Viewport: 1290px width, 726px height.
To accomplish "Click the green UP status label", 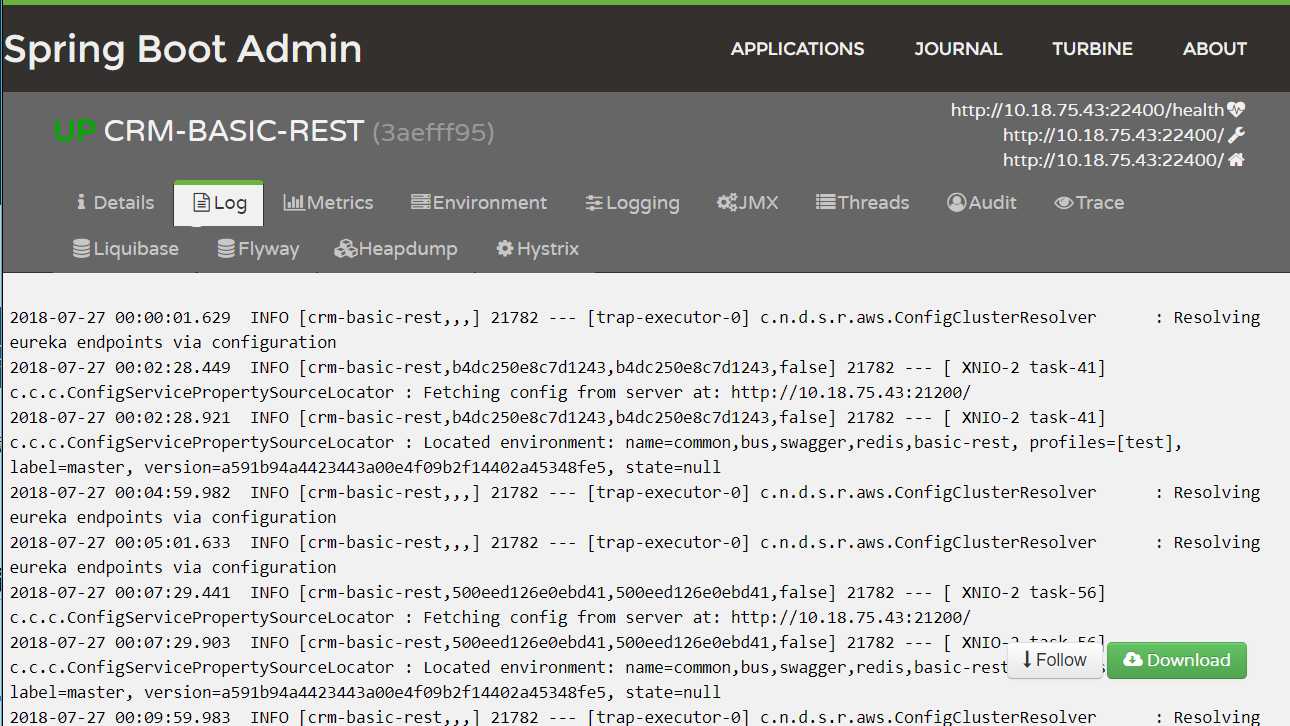I will tap(75, 131).
